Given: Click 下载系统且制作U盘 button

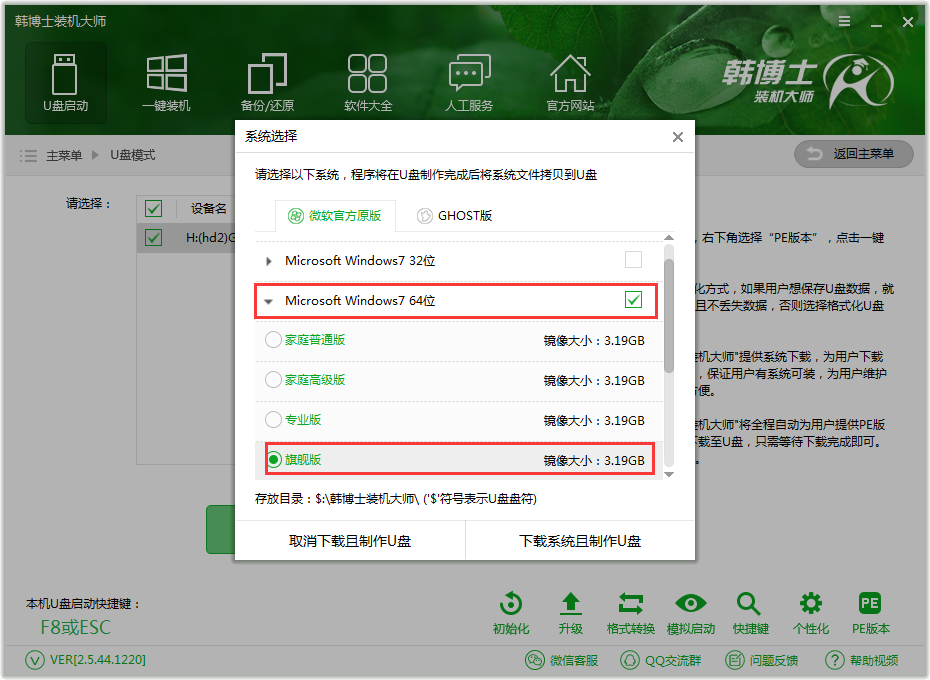Looking at the screenshot, I should [580, 541].
